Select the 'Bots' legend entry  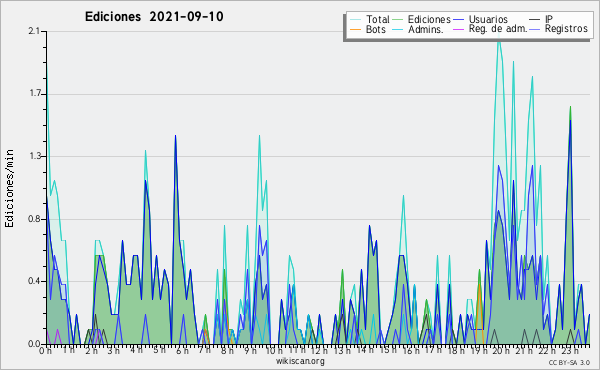click(376, 29)
